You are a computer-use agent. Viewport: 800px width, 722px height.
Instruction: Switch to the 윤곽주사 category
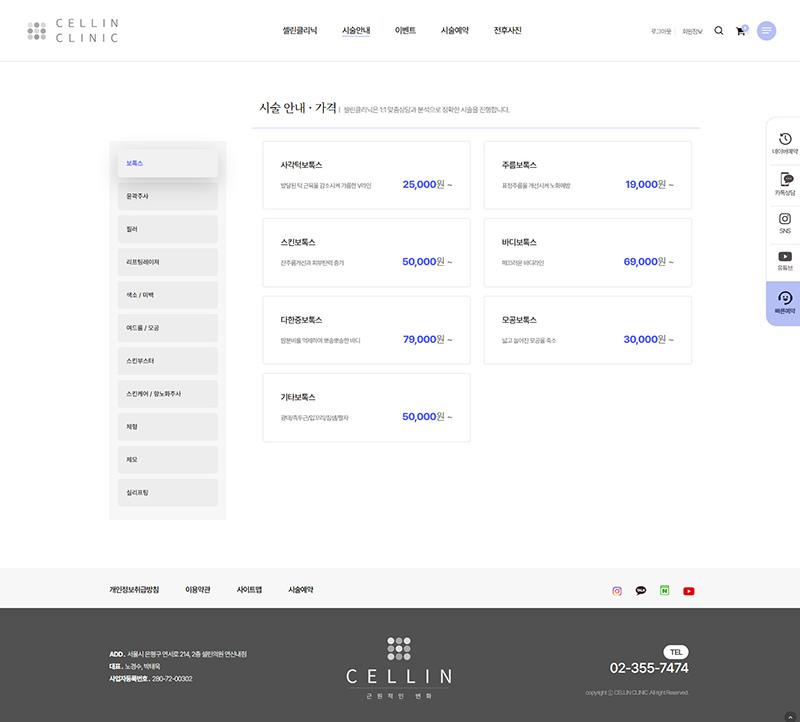point(168,196)
